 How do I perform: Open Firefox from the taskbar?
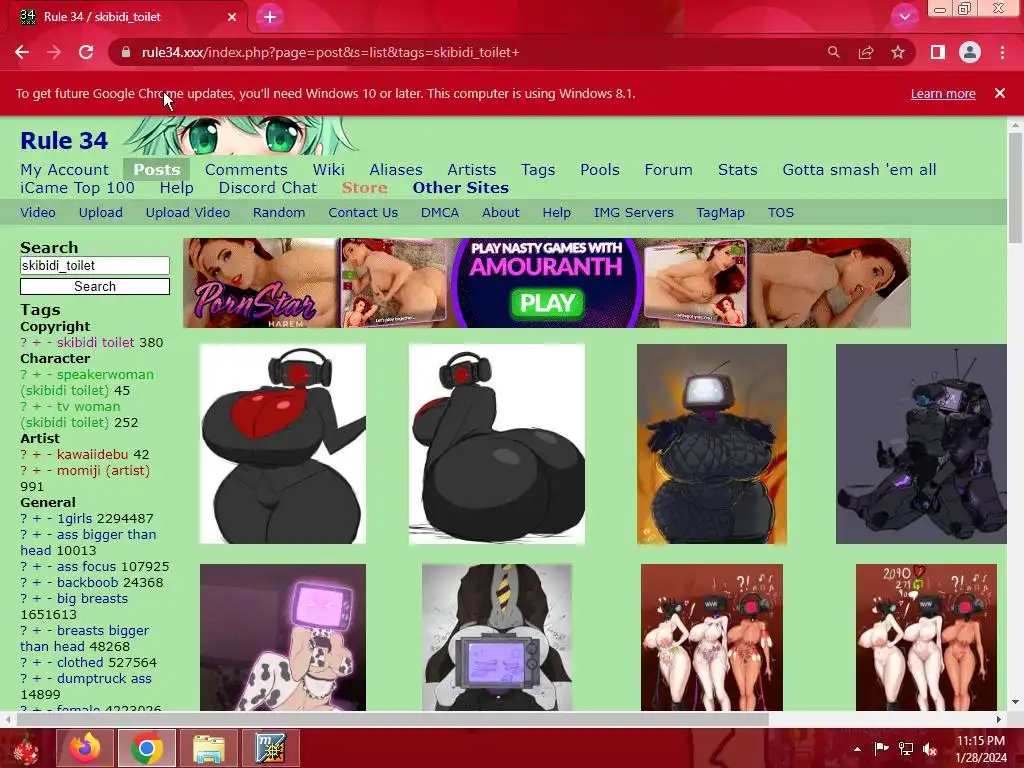pyautogui.click(x=86, y=748)
